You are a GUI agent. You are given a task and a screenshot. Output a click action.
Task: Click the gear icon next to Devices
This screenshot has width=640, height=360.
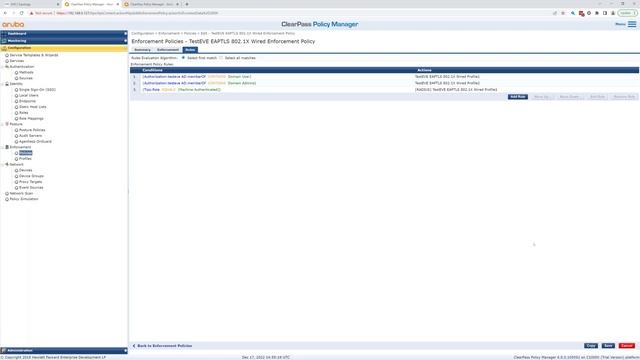(x=16, y=170)
